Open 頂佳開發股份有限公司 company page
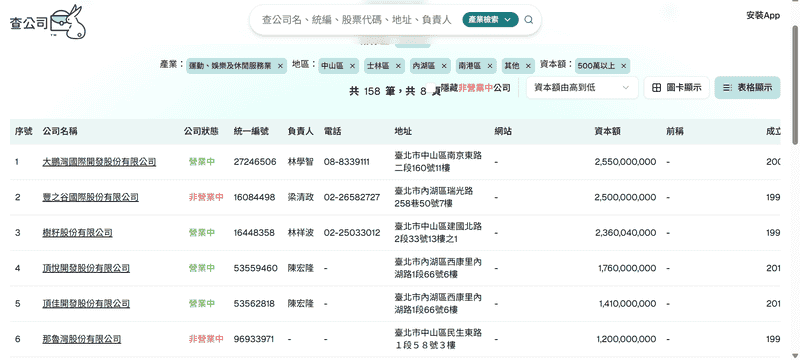 86,304
